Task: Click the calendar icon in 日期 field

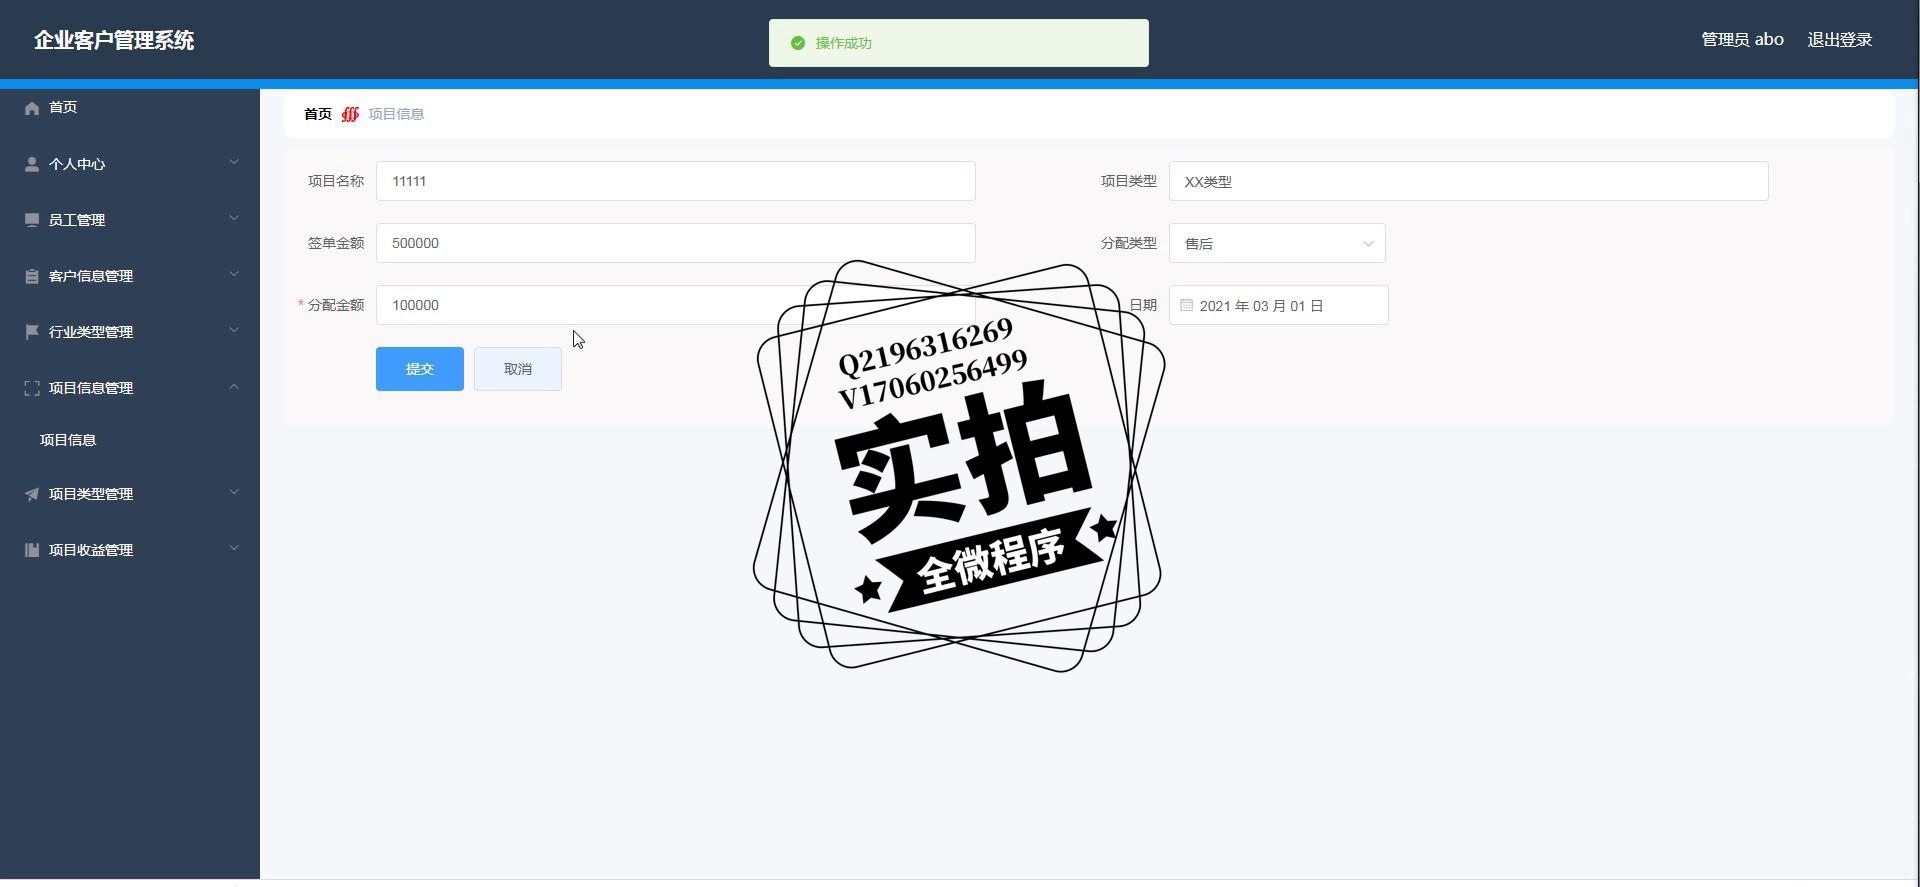Action: (x=1186, y=305)
